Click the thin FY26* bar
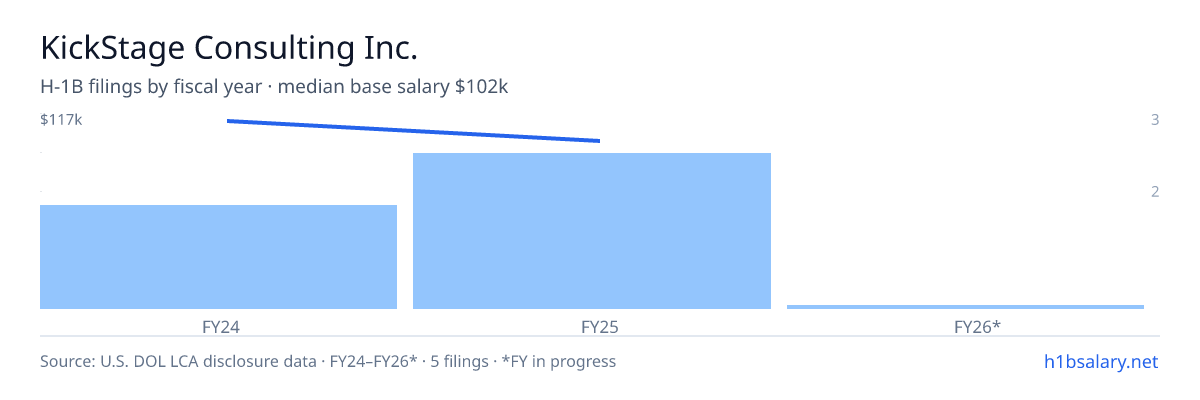 (x=965, y=306)
